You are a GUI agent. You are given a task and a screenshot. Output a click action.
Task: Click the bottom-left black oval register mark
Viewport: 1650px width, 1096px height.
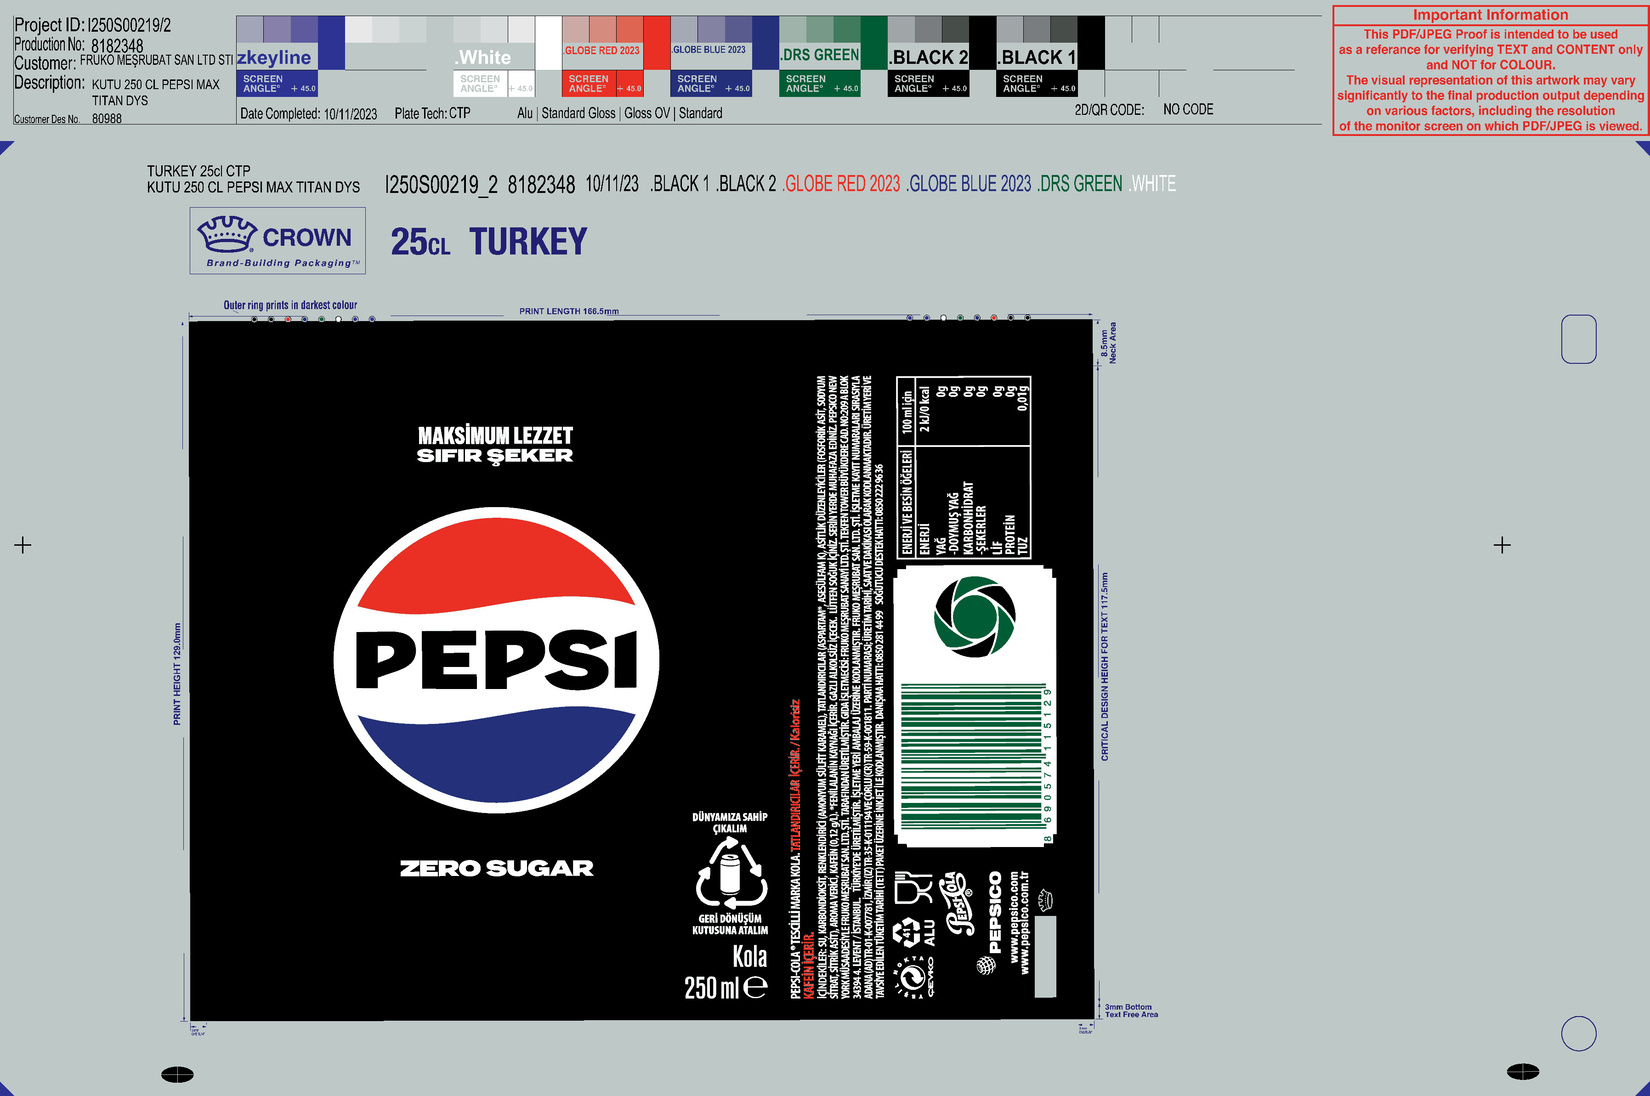[178, 1074]
